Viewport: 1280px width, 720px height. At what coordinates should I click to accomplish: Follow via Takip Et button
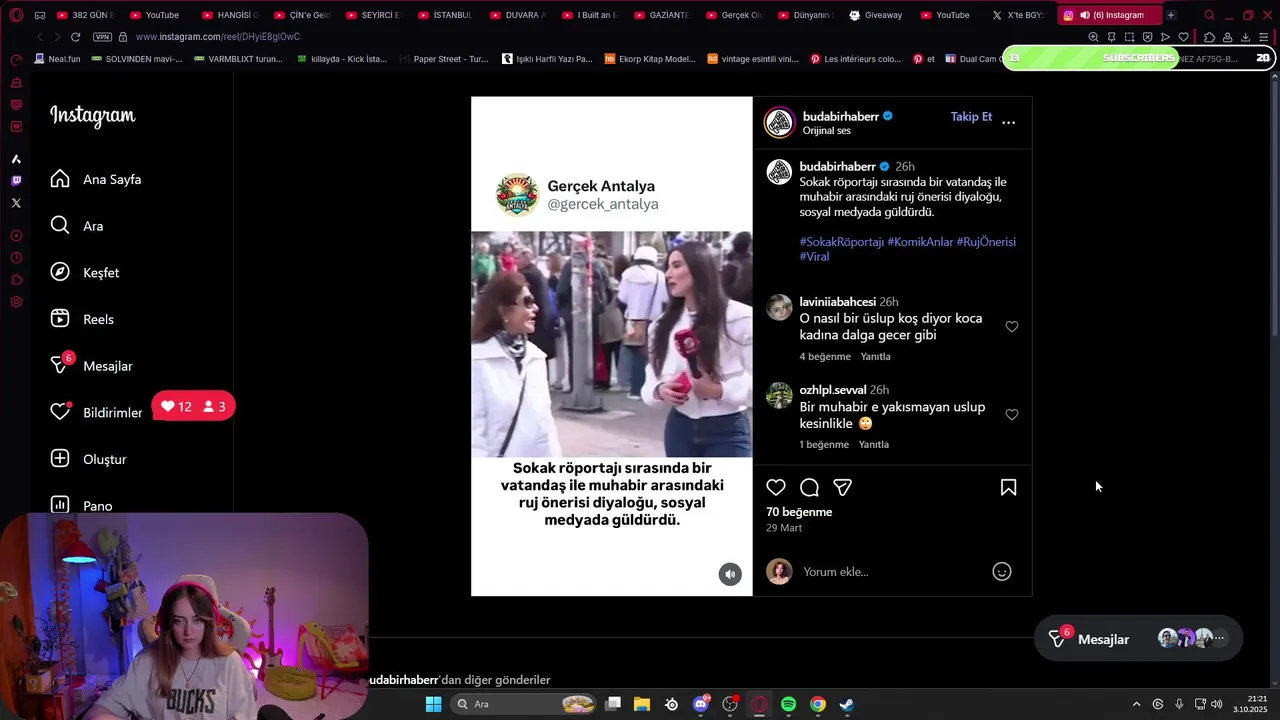coord(971,117)
